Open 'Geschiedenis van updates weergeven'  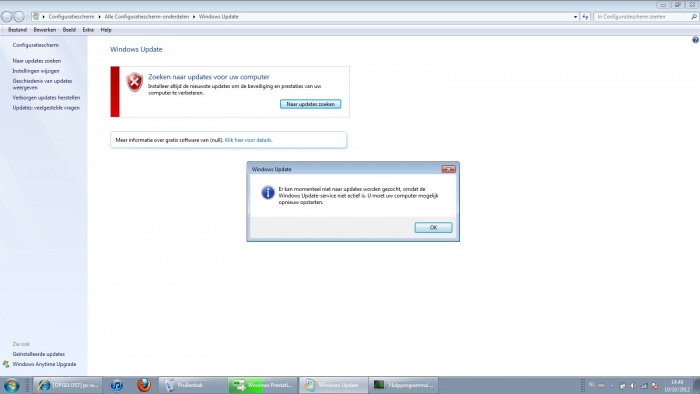42,84
